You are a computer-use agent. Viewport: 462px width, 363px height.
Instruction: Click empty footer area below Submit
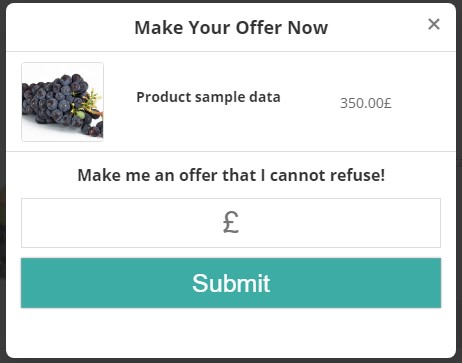(x=231, y=332)
